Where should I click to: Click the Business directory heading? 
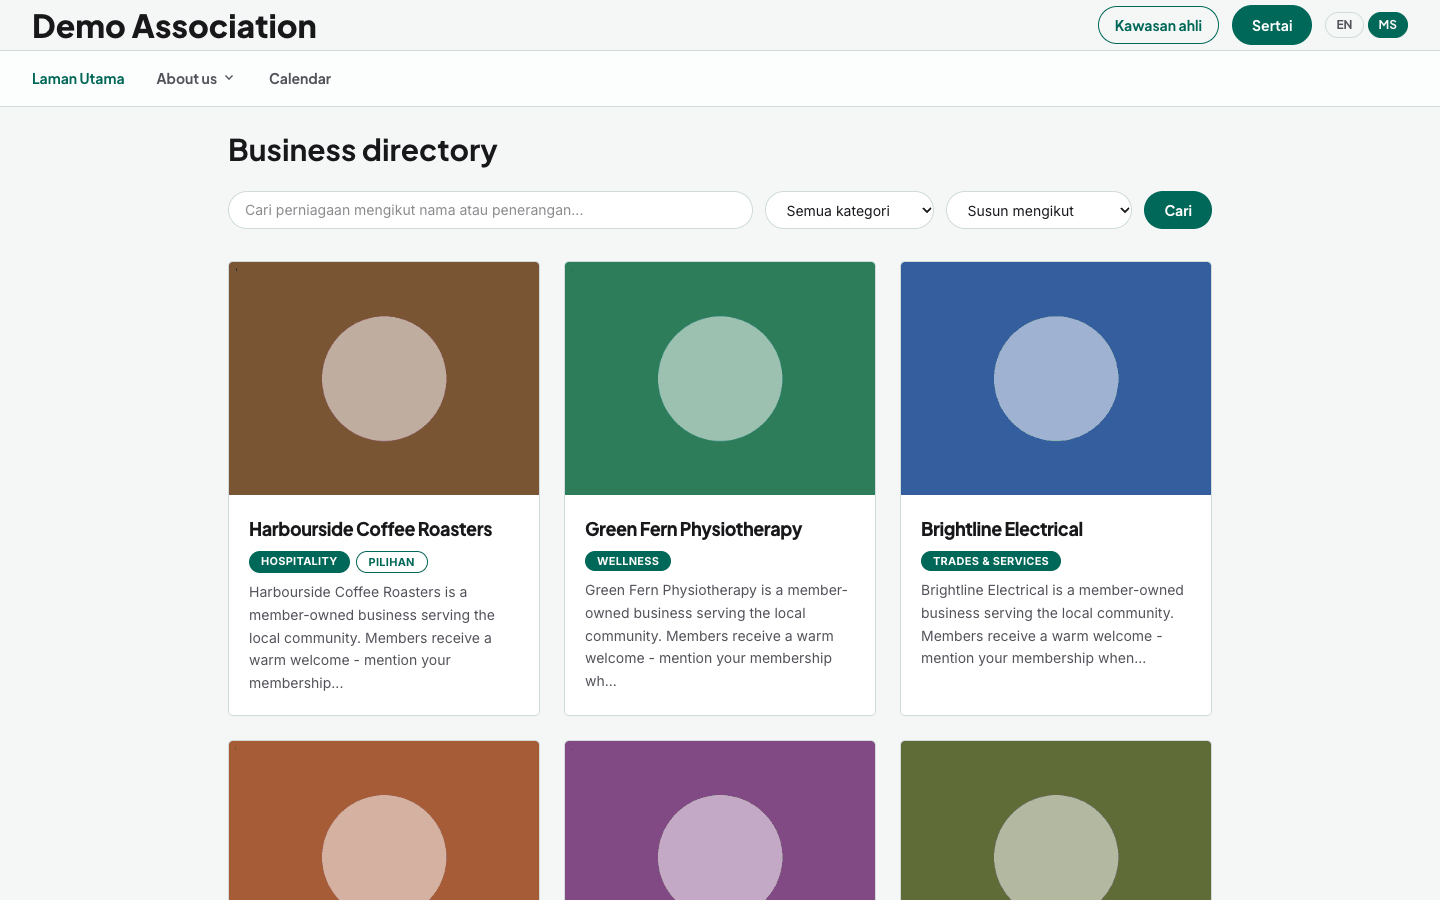coord(363,150)
